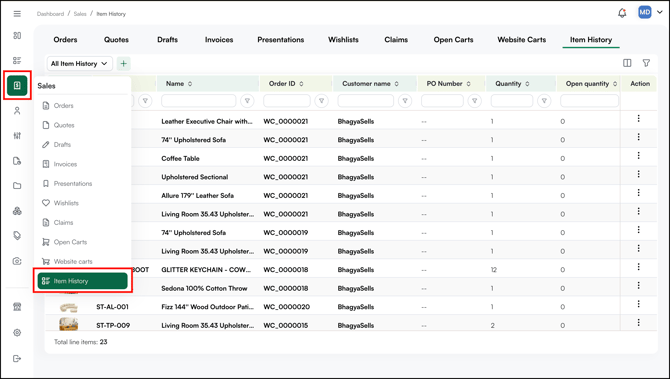Click the Customer name filter input field
Screen dimensions: 670x379
point(365,101)
